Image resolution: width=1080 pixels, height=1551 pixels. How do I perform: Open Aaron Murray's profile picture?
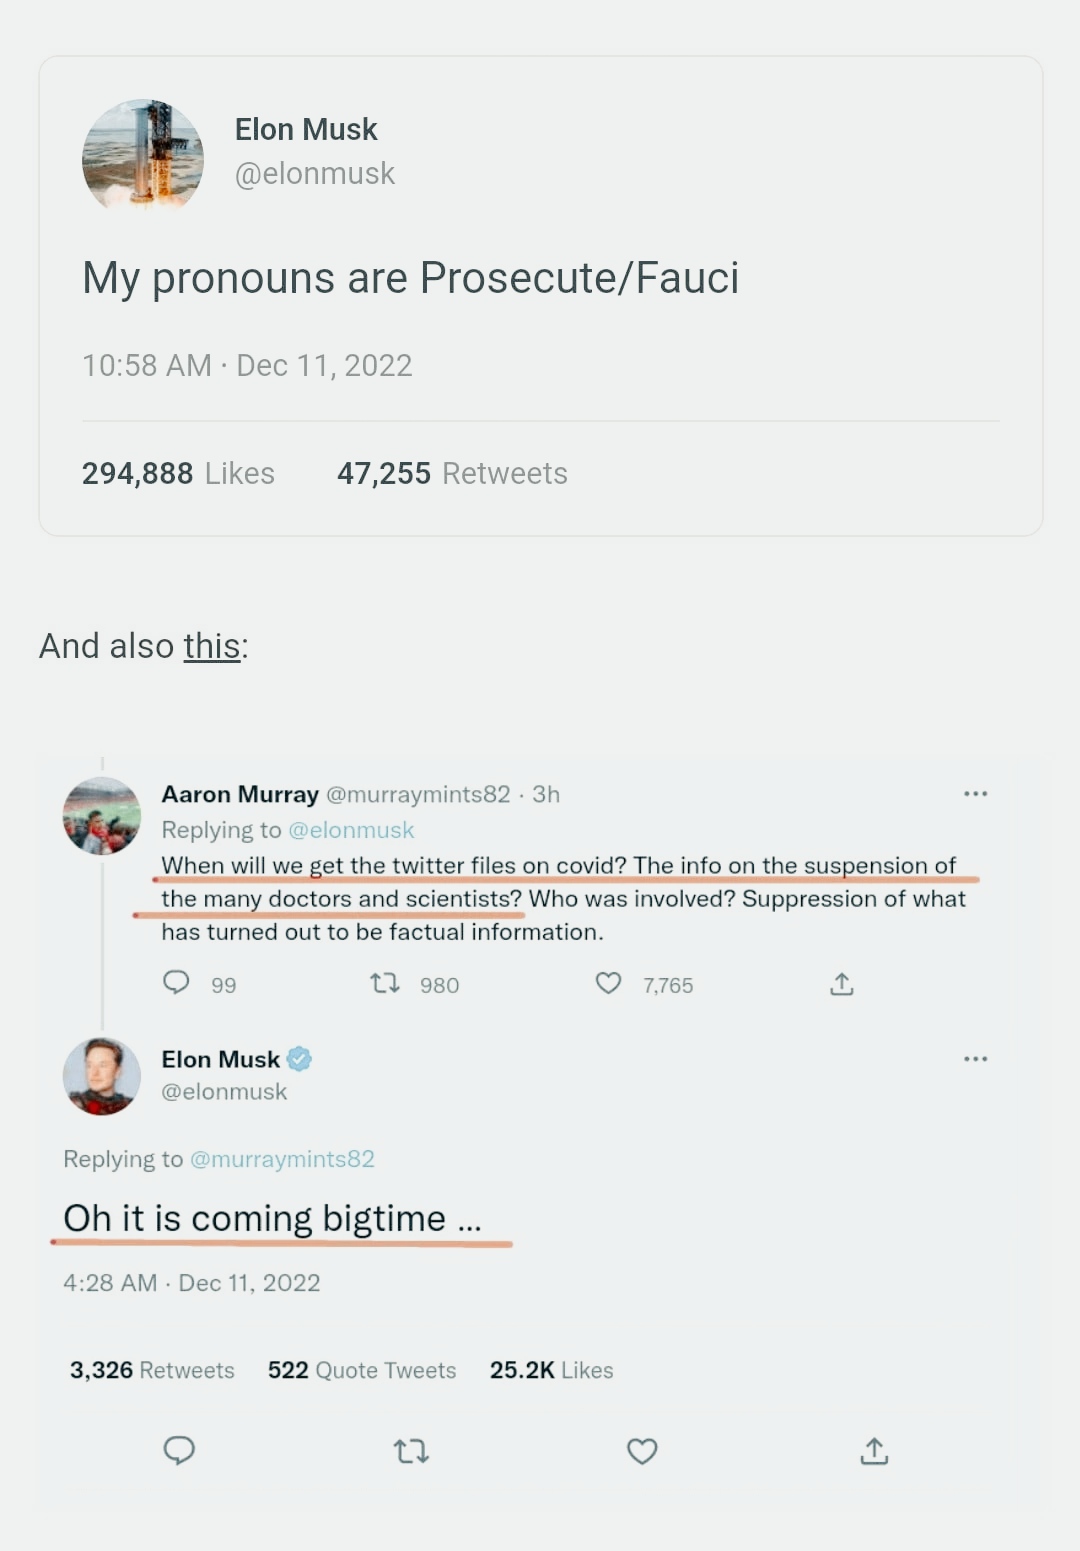pos(102,816)
